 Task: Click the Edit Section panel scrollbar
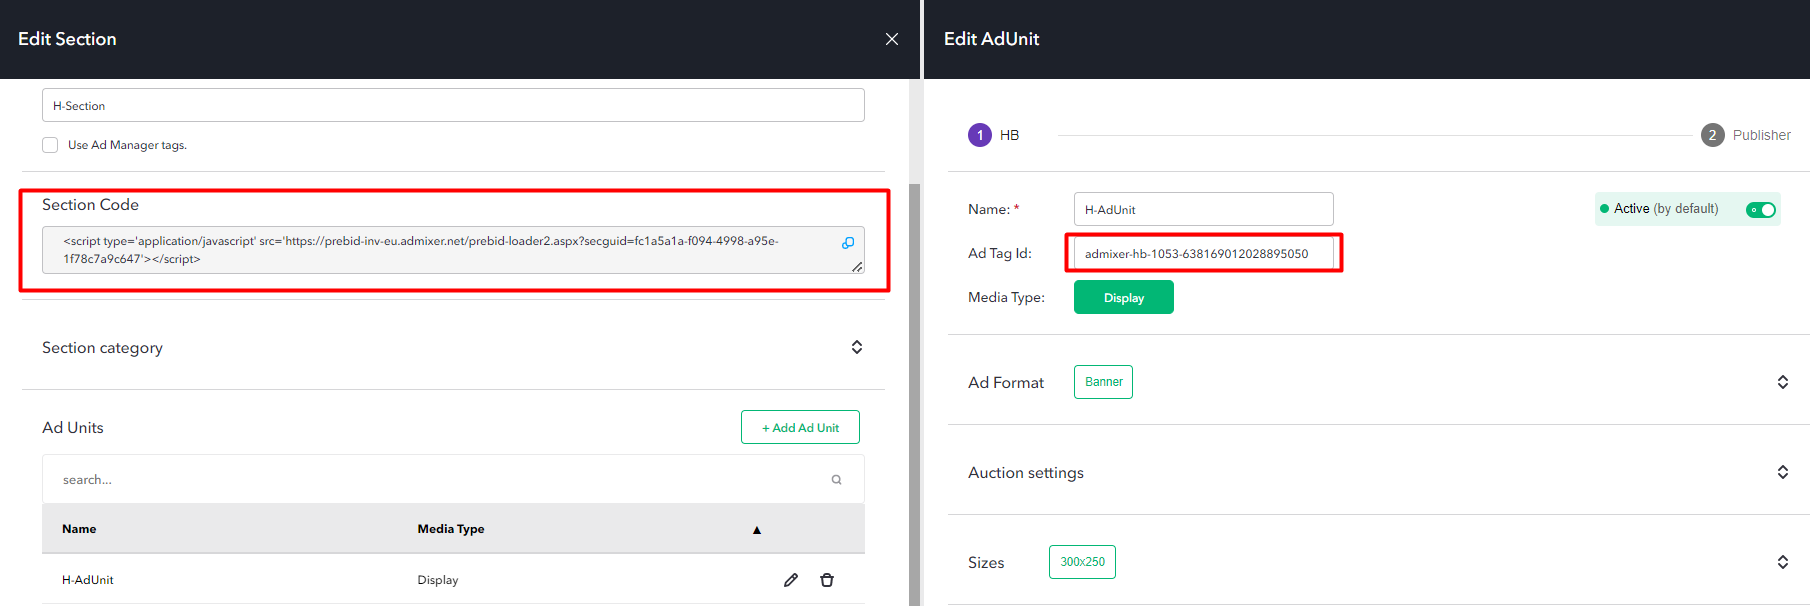point(914,394)
